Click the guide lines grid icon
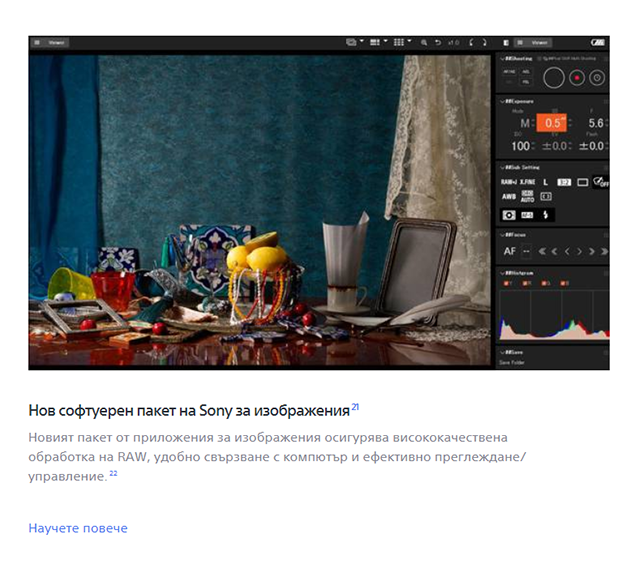The width and height of the screenshot is (629, 564). [399, 42]
